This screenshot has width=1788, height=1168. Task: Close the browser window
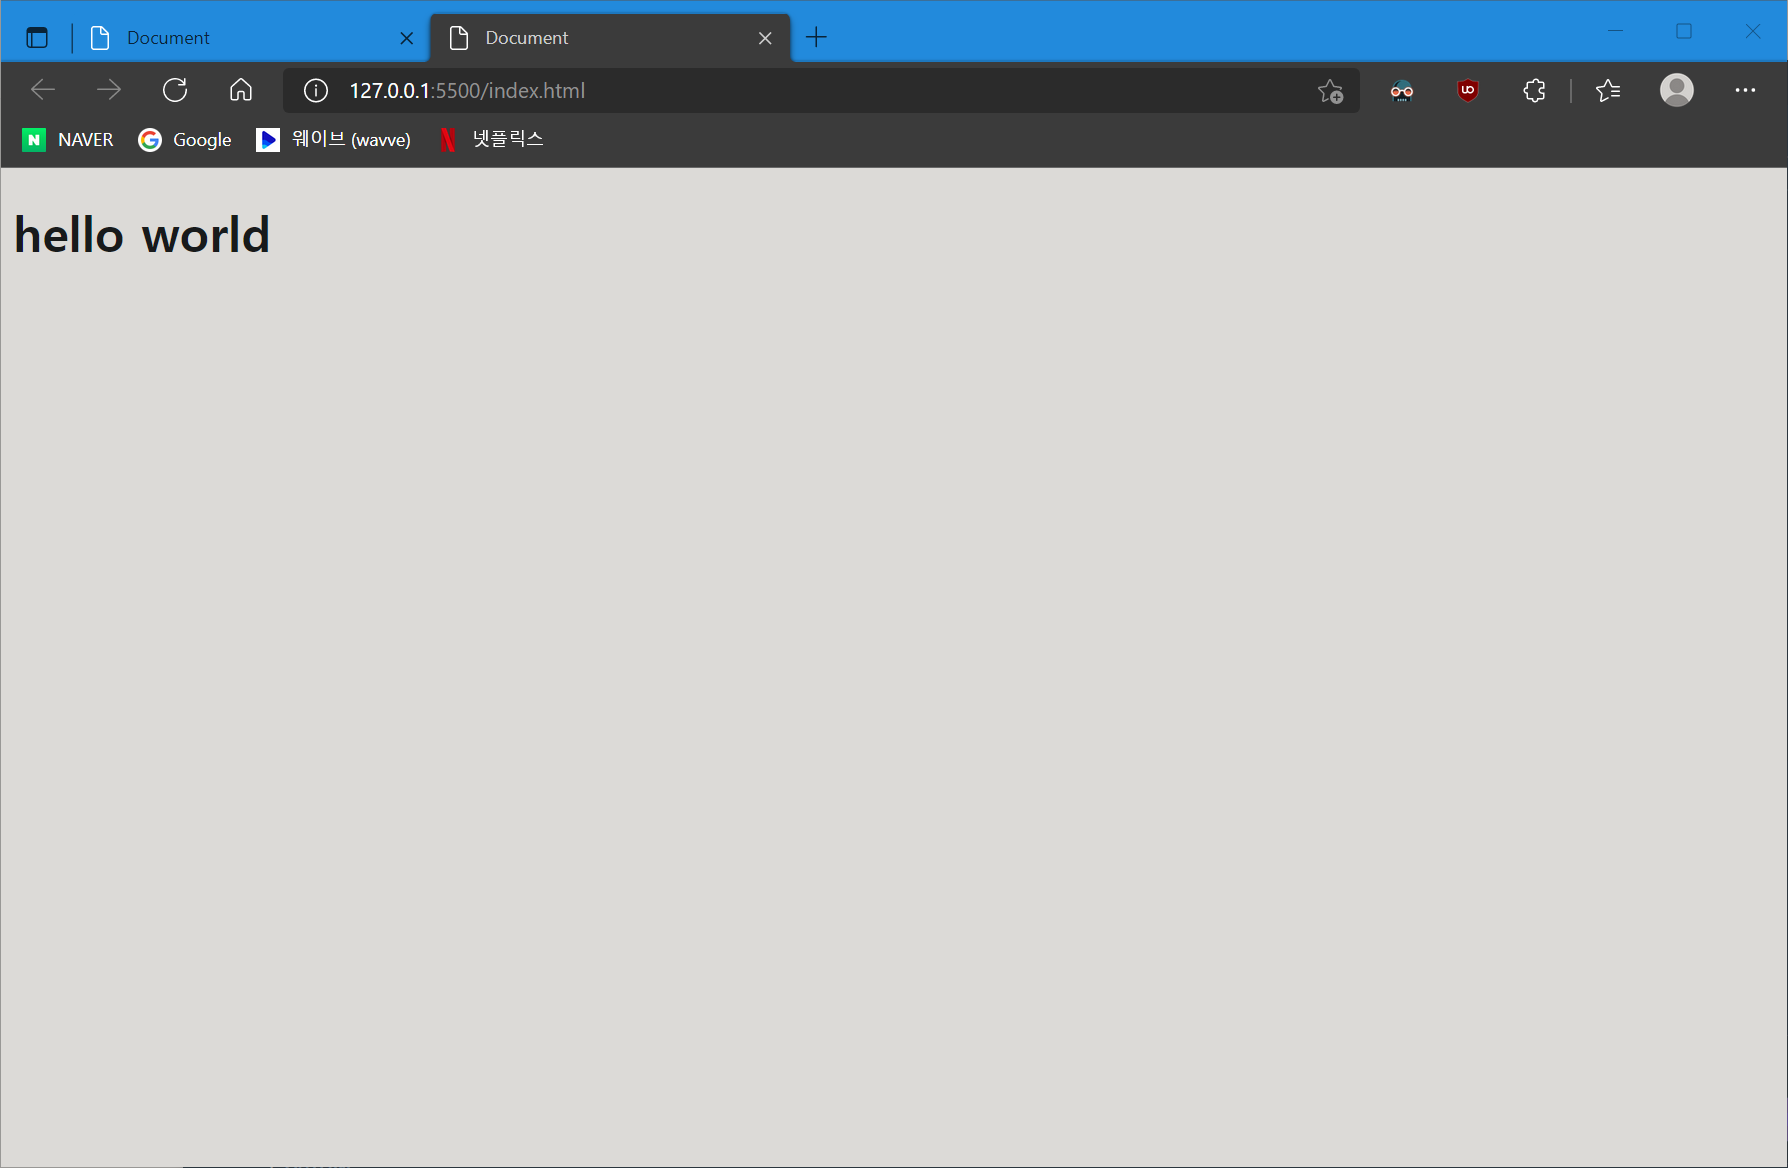coord(1753,31)
